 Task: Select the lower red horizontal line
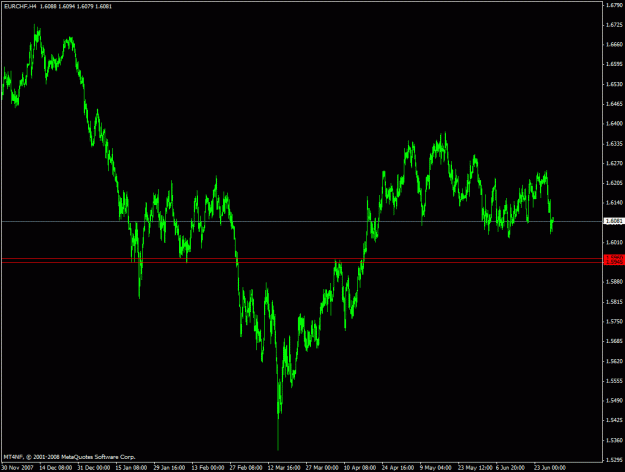(303, 263)
